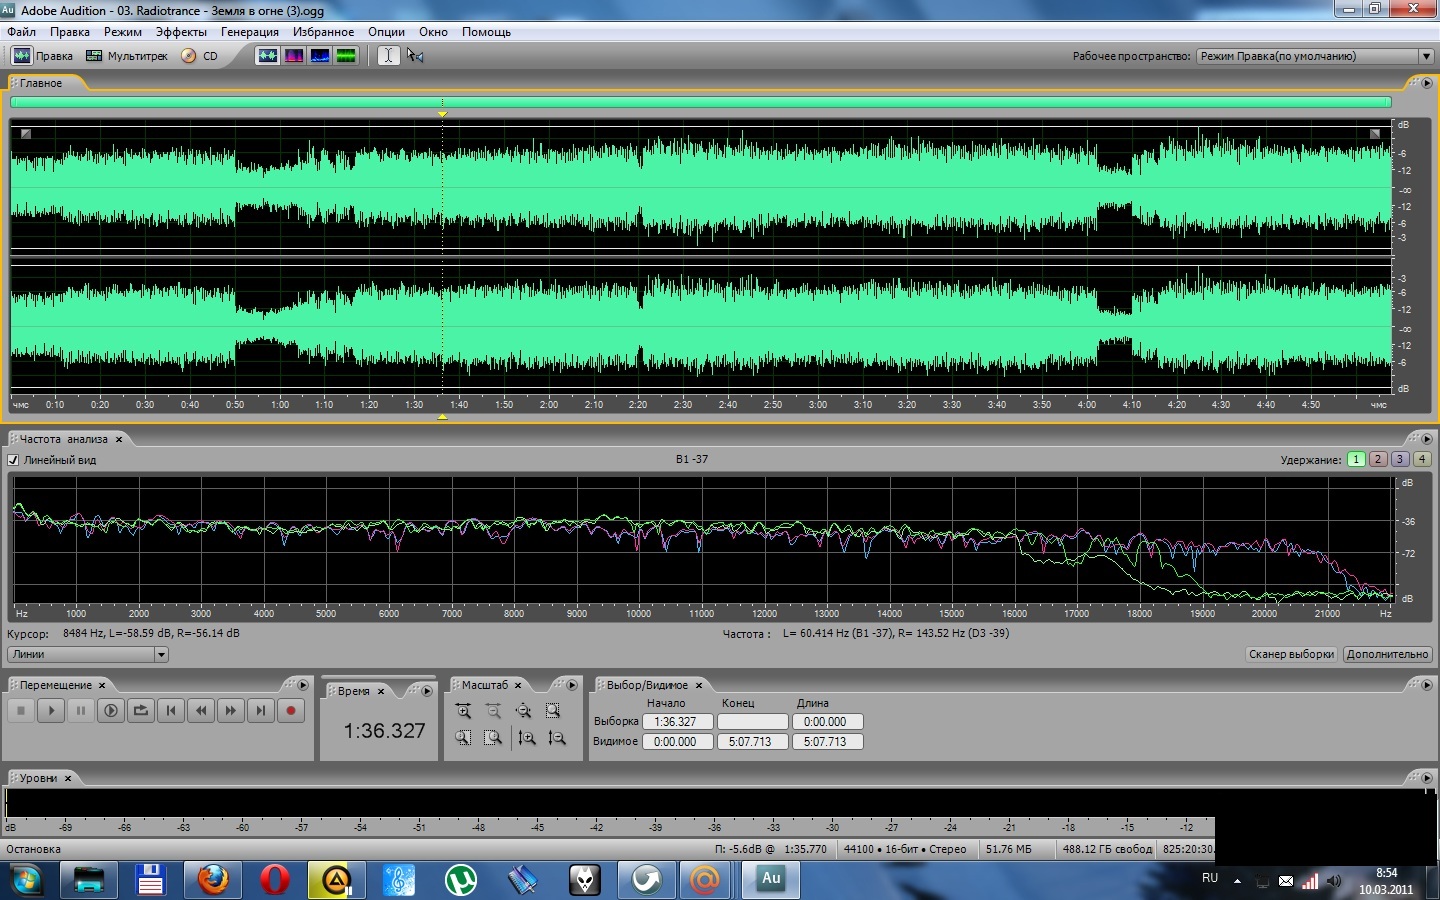Screen dimensions: 1440x900
Task: Click the zoom out full icon
Action: pyautogui.click(x=523, y=711)
